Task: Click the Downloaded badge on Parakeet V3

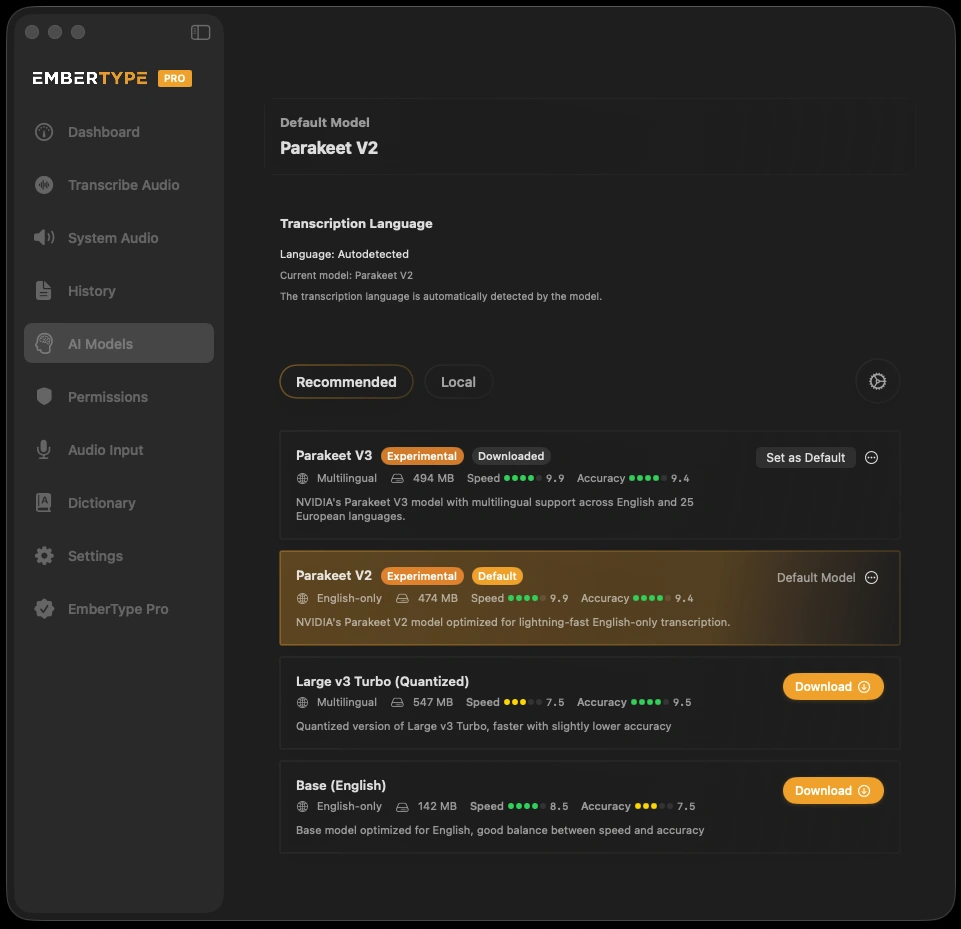Action: pyautogui.click(x=511, y=456)
